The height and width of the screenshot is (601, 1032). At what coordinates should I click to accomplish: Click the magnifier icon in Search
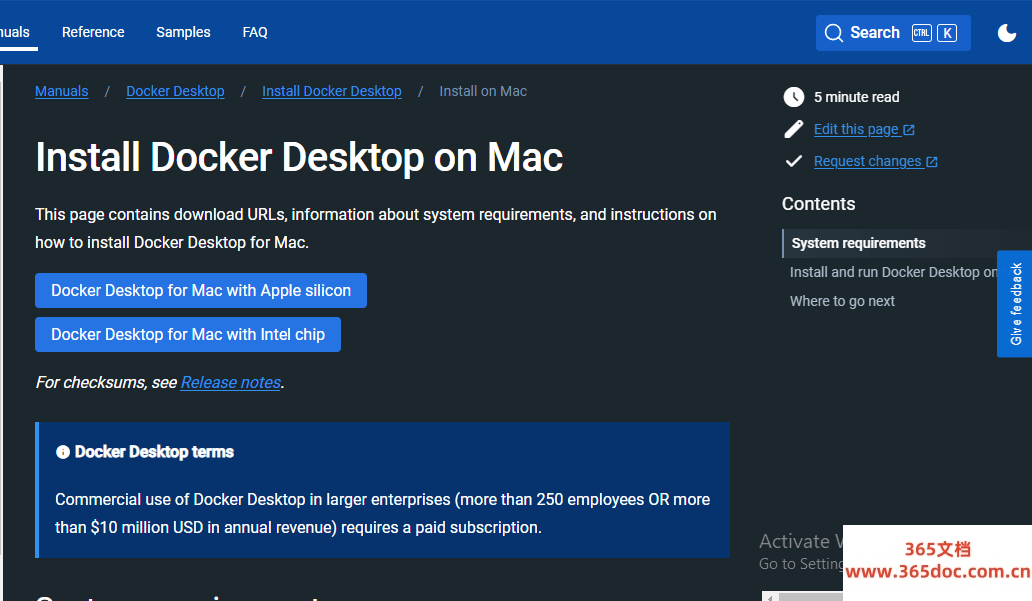point(833,33)
